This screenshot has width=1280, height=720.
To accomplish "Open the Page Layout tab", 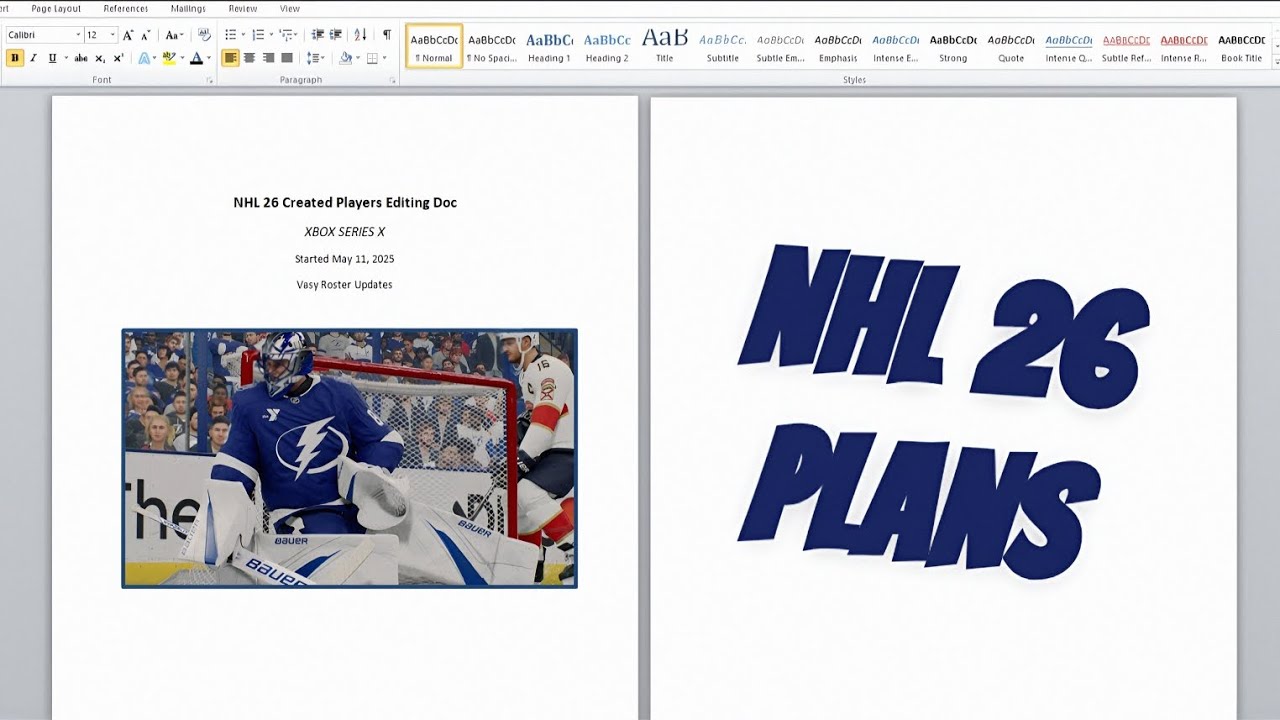I will (56, 8).
